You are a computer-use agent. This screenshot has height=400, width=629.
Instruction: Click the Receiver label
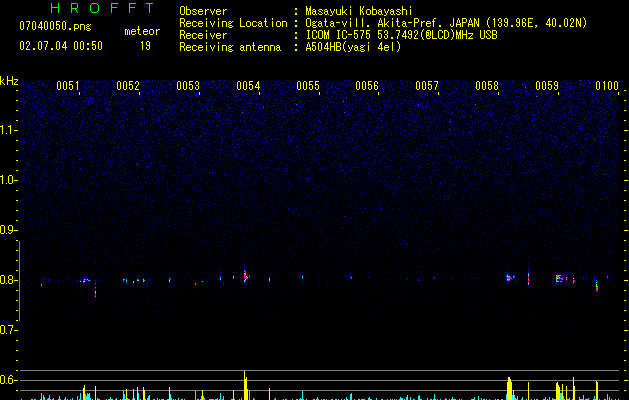pos(203,35)
